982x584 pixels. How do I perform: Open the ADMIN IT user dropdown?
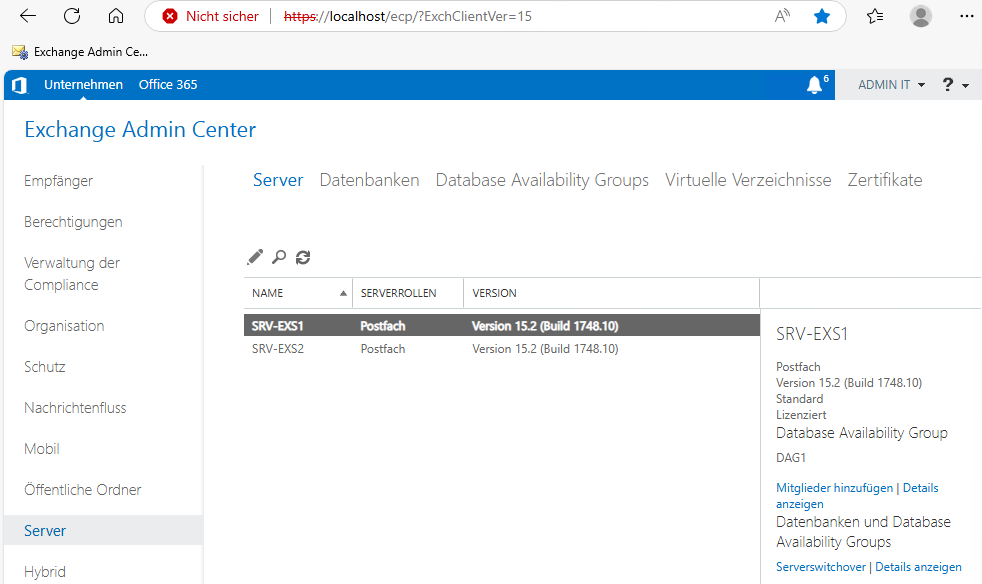891,85
